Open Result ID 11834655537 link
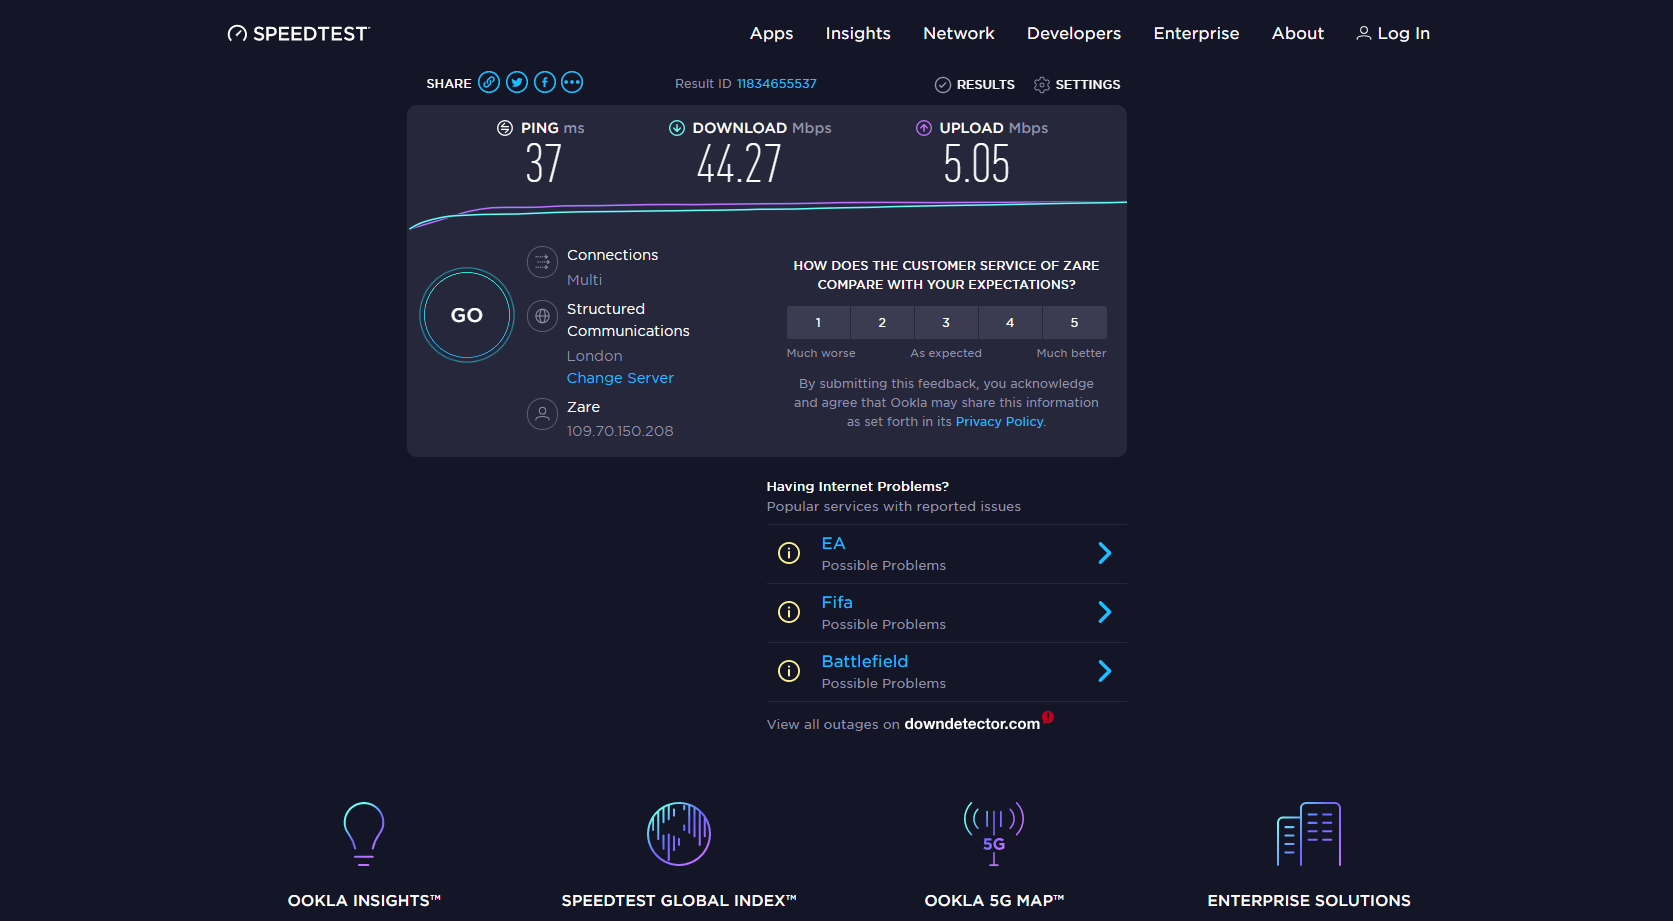Viewport: 1673px width, 921px height. coord(777,84)
